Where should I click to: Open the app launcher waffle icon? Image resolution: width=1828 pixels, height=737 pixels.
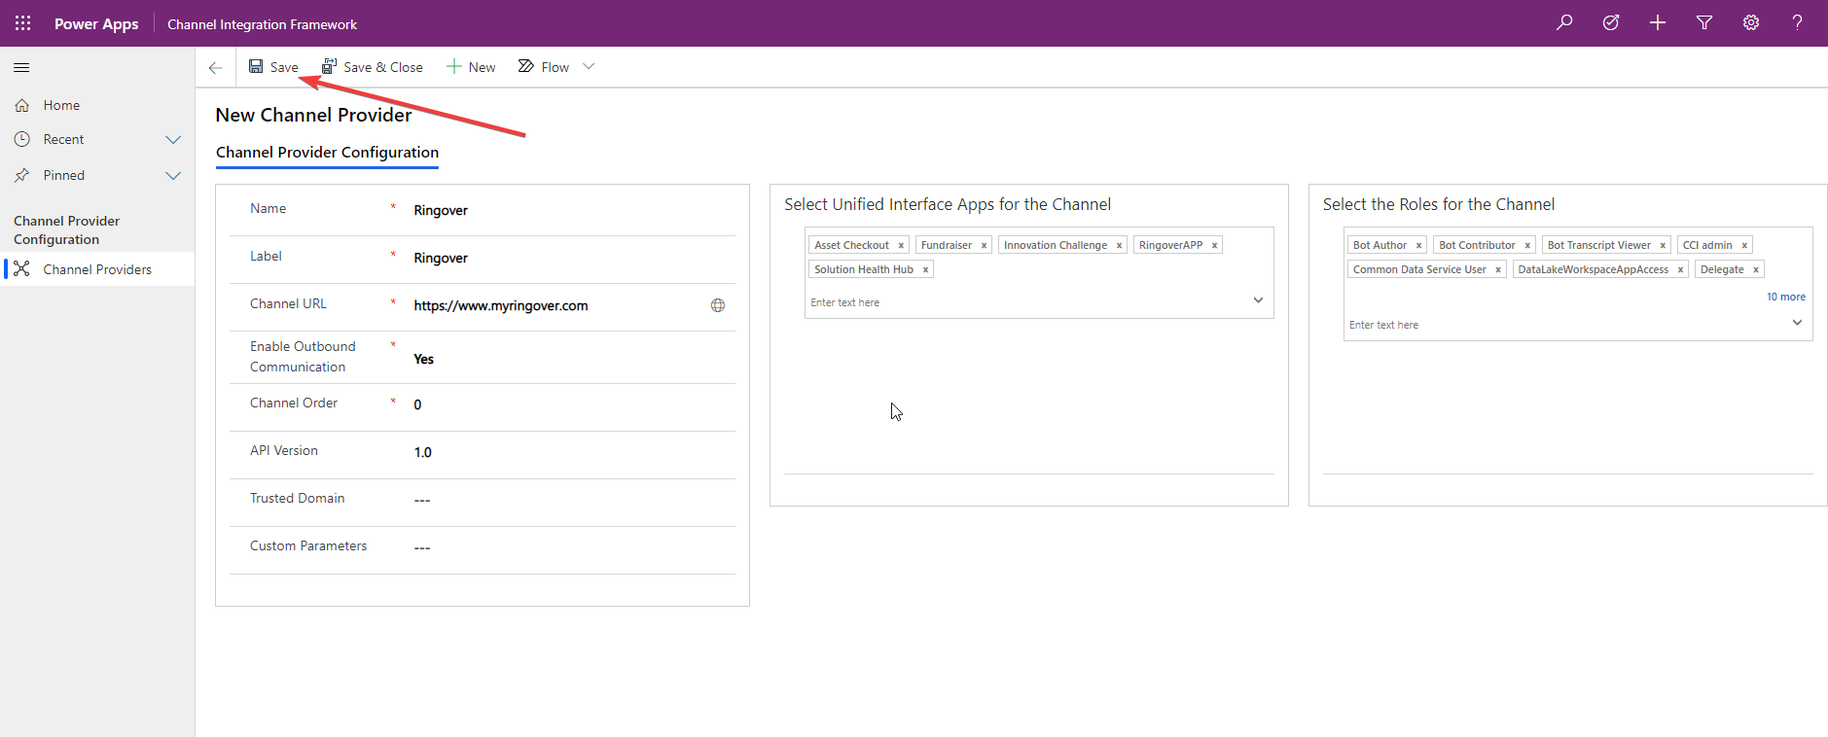tap(23, 23)
